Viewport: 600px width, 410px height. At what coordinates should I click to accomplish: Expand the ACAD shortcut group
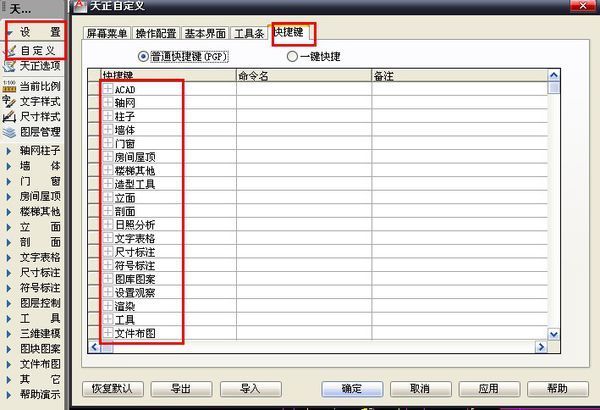[108, 89]
